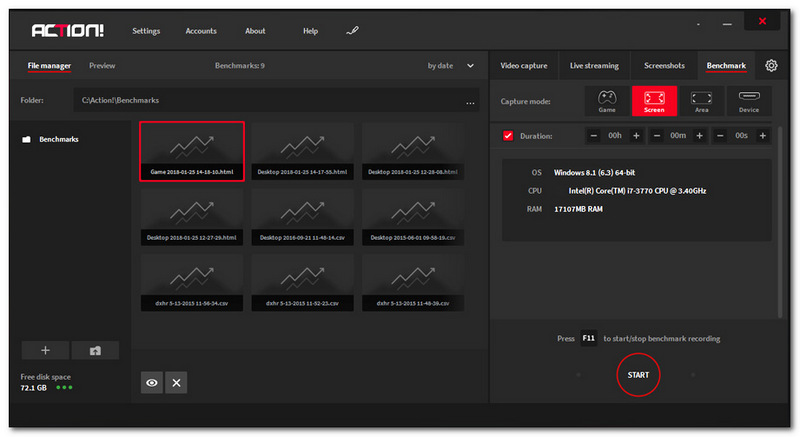Click the eye preview icon button

tap(152, 382)
